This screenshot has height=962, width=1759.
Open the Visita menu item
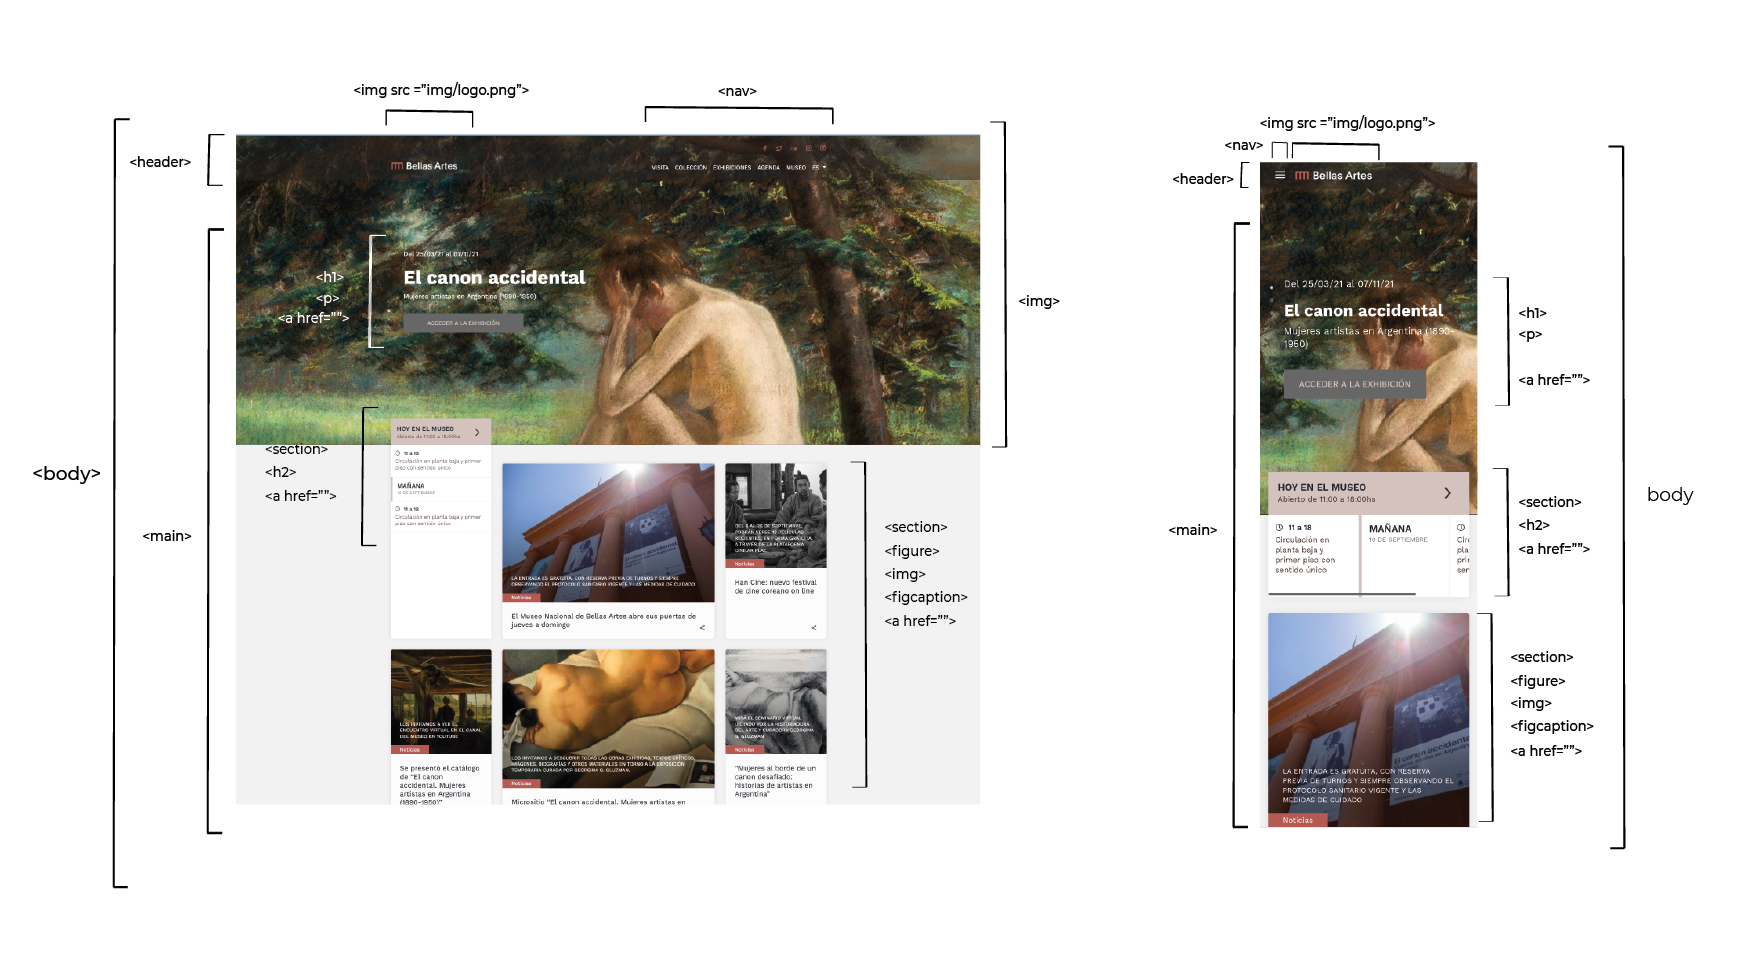[660, 167]
